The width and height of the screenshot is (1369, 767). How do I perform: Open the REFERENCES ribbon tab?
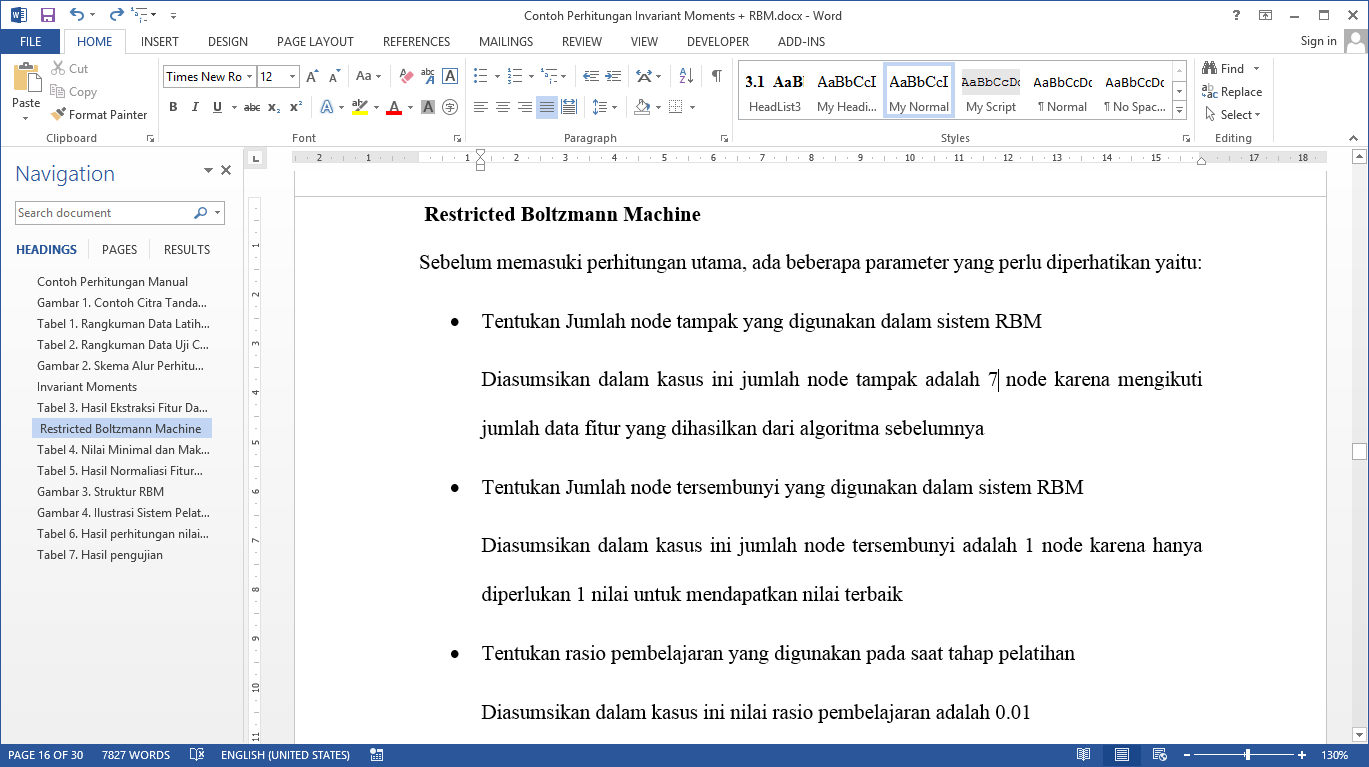point(416,42)
